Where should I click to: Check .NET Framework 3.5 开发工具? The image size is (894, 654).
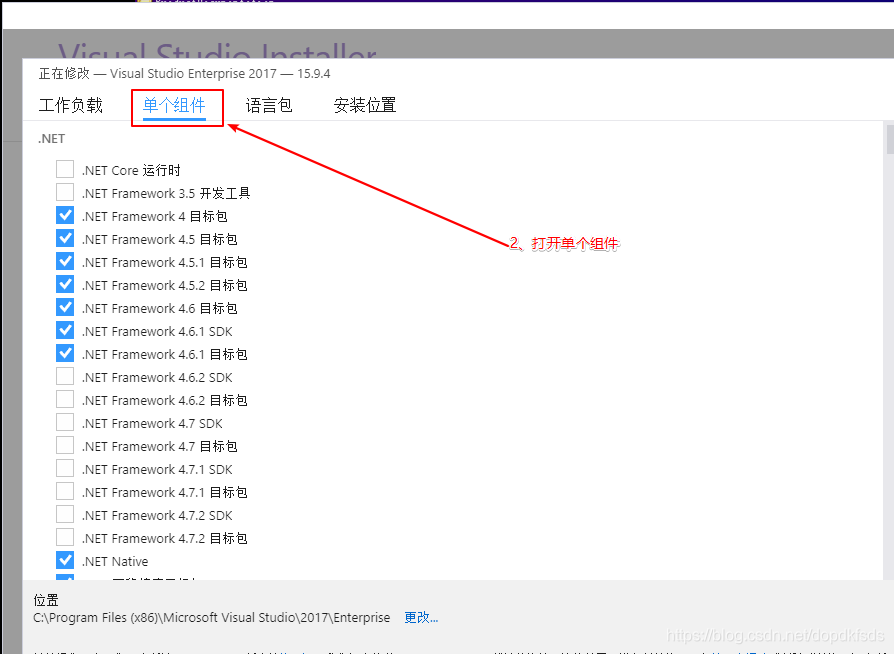click(x=65, y=192)
